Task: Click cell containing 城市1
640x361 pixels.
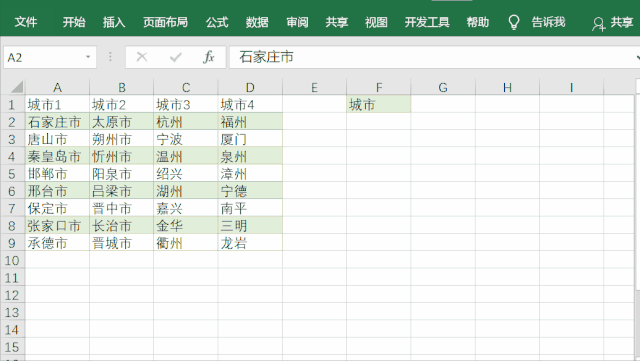Action: point(57,105)
